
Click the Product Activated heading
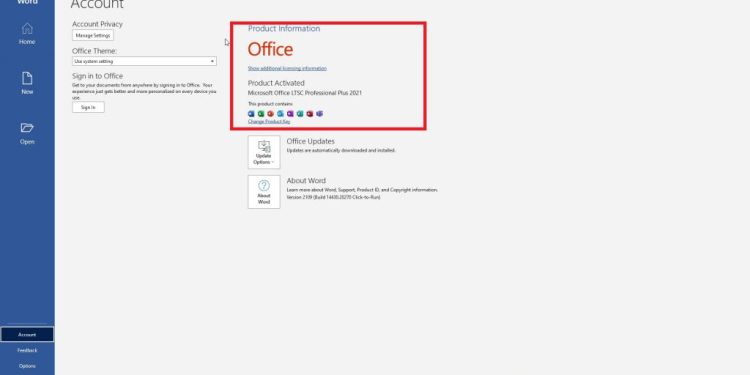click(x=276, y=83)
